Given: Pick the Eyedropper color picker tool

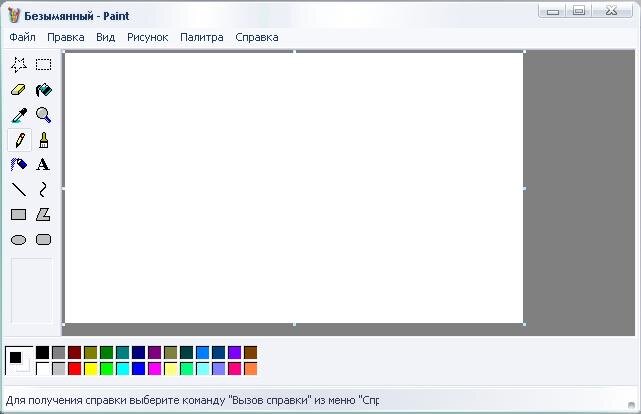Looking at the screenshot, I should pyautogui.click(x=18, y=115).
